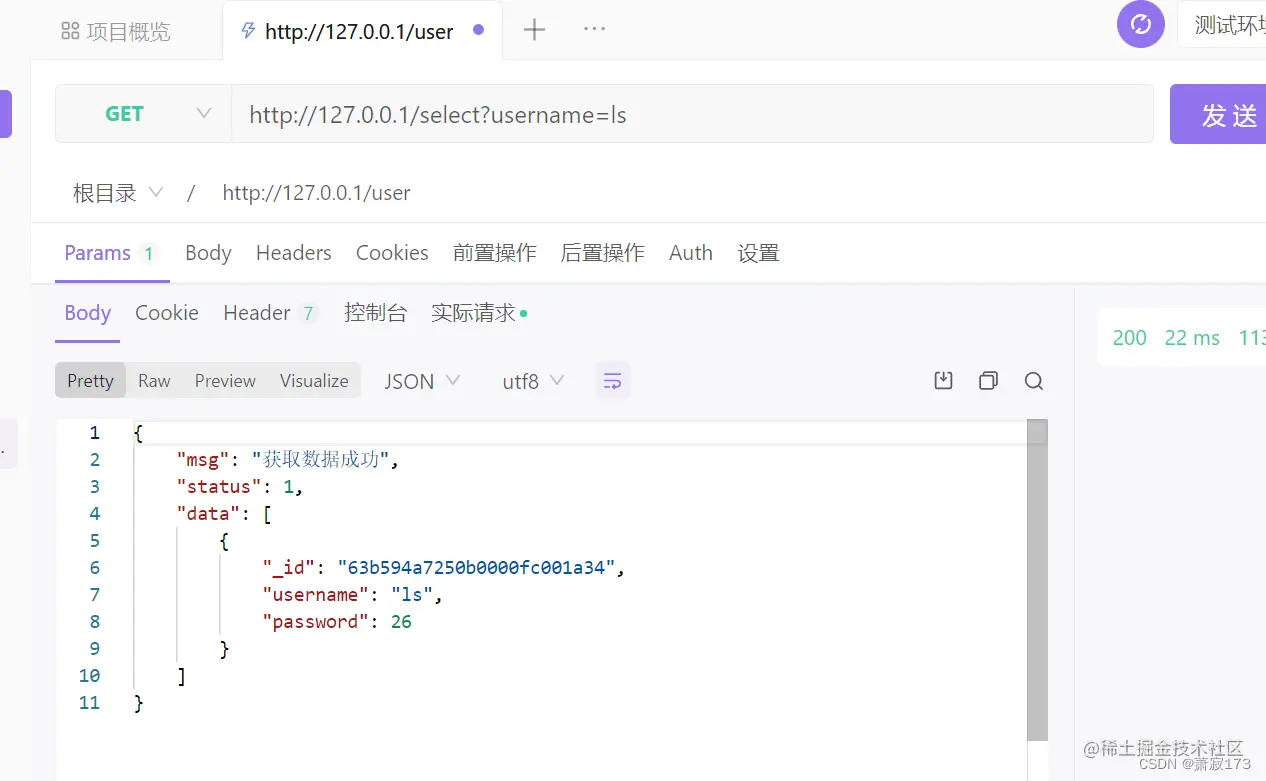Open the Params request tab
1266x781 pixels.
[110, 253]
